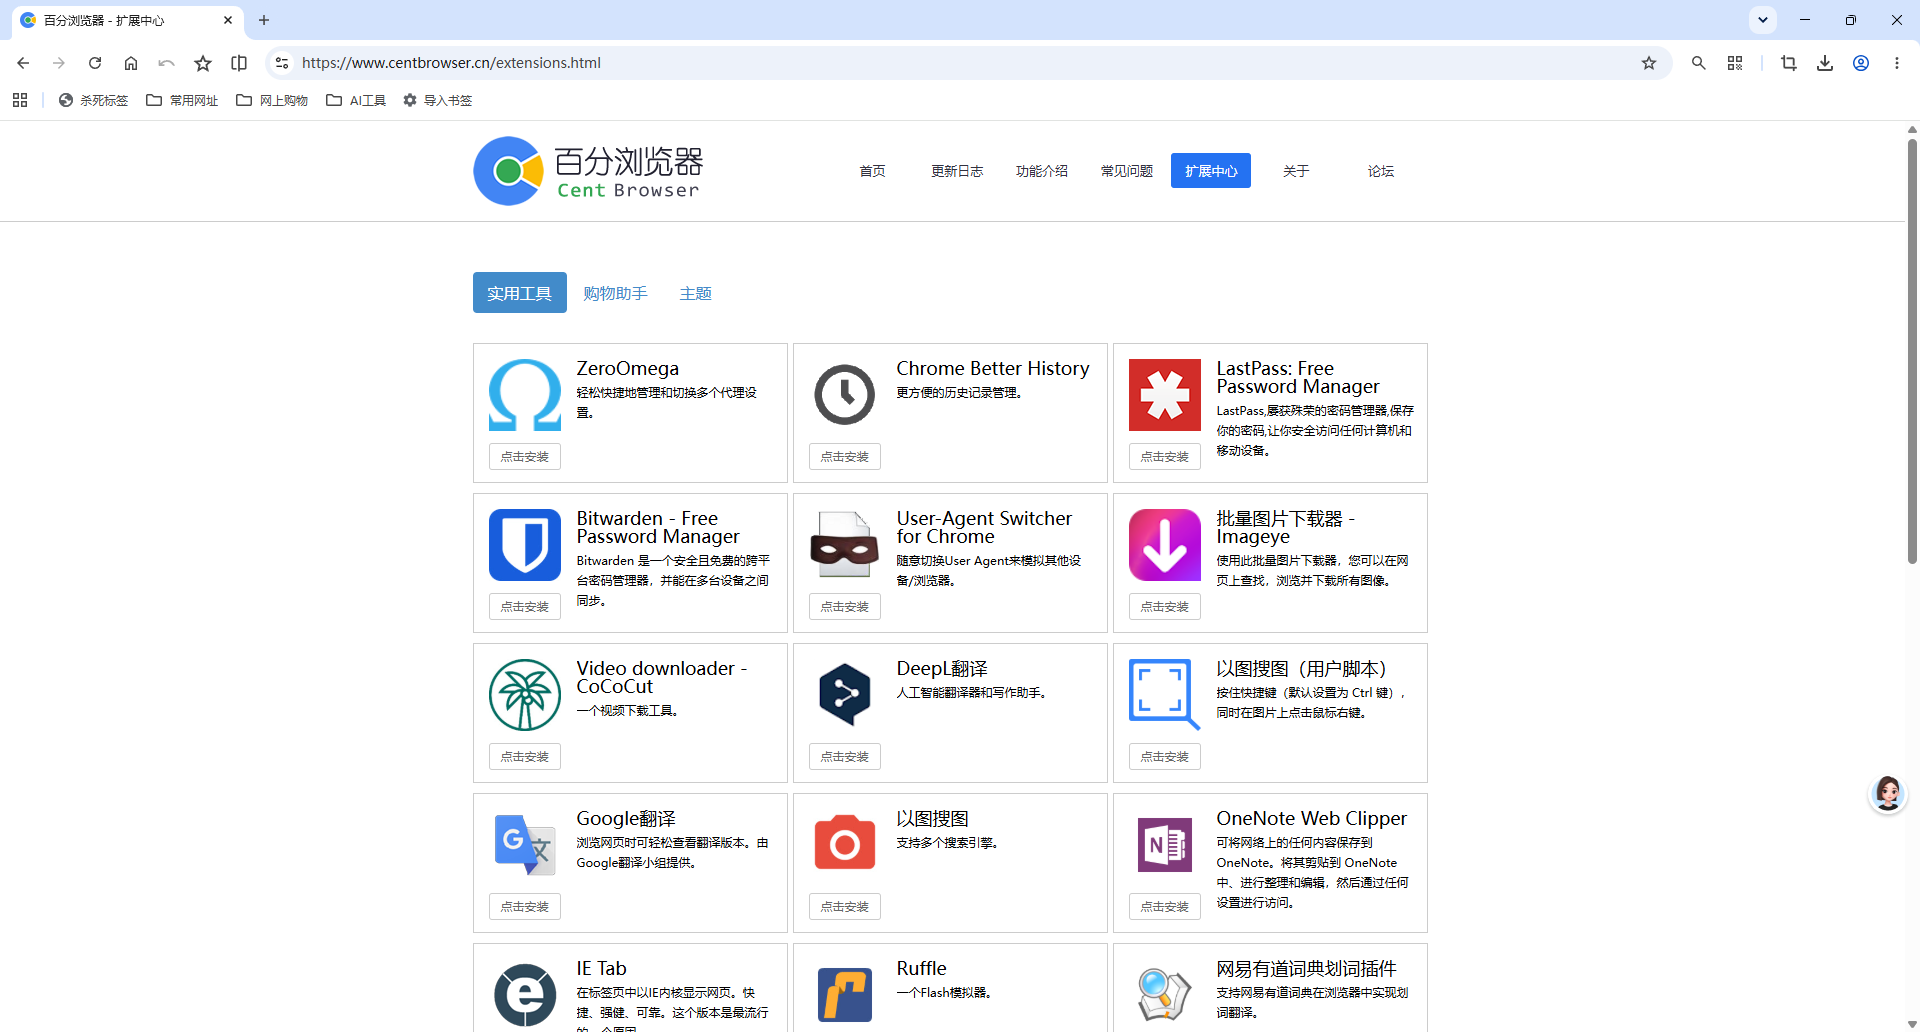The width and height of the screenshot is (1920, 1032).
Task: Toggle the split view sidebar icon
Action: pos(239,63)
